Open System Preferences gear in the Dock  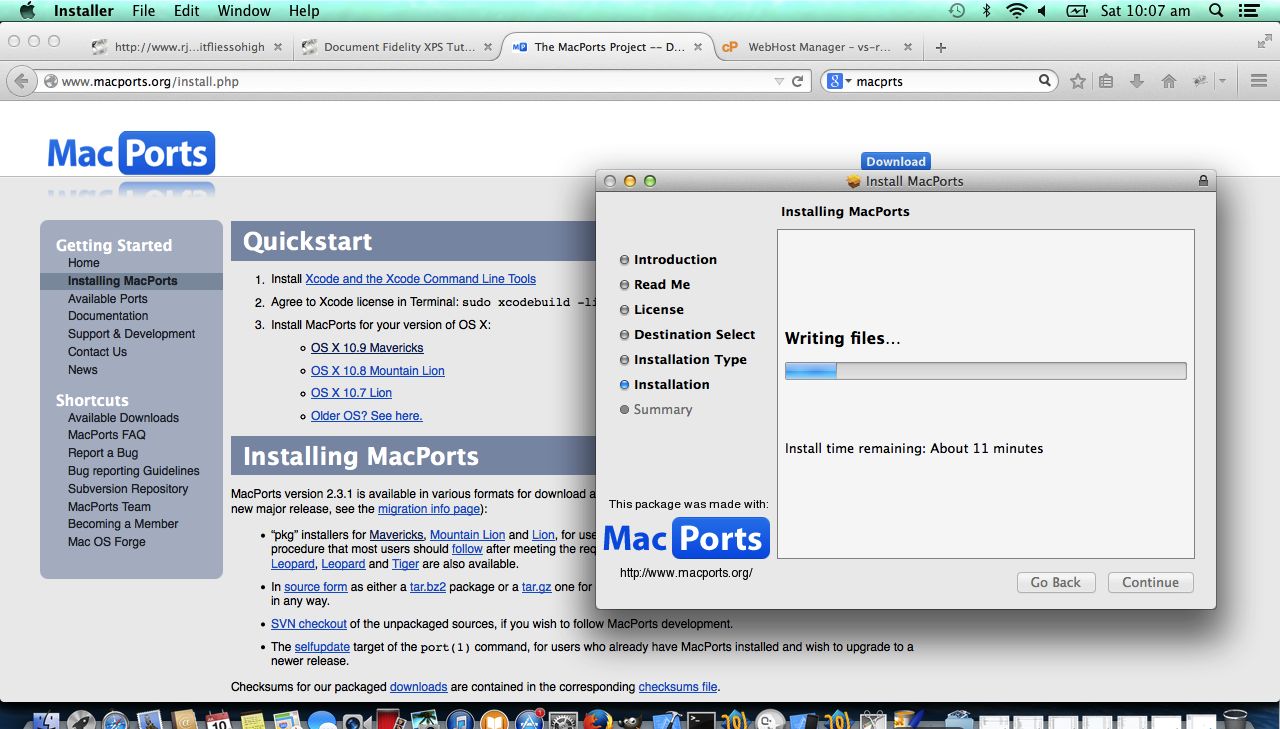point(563,720)
